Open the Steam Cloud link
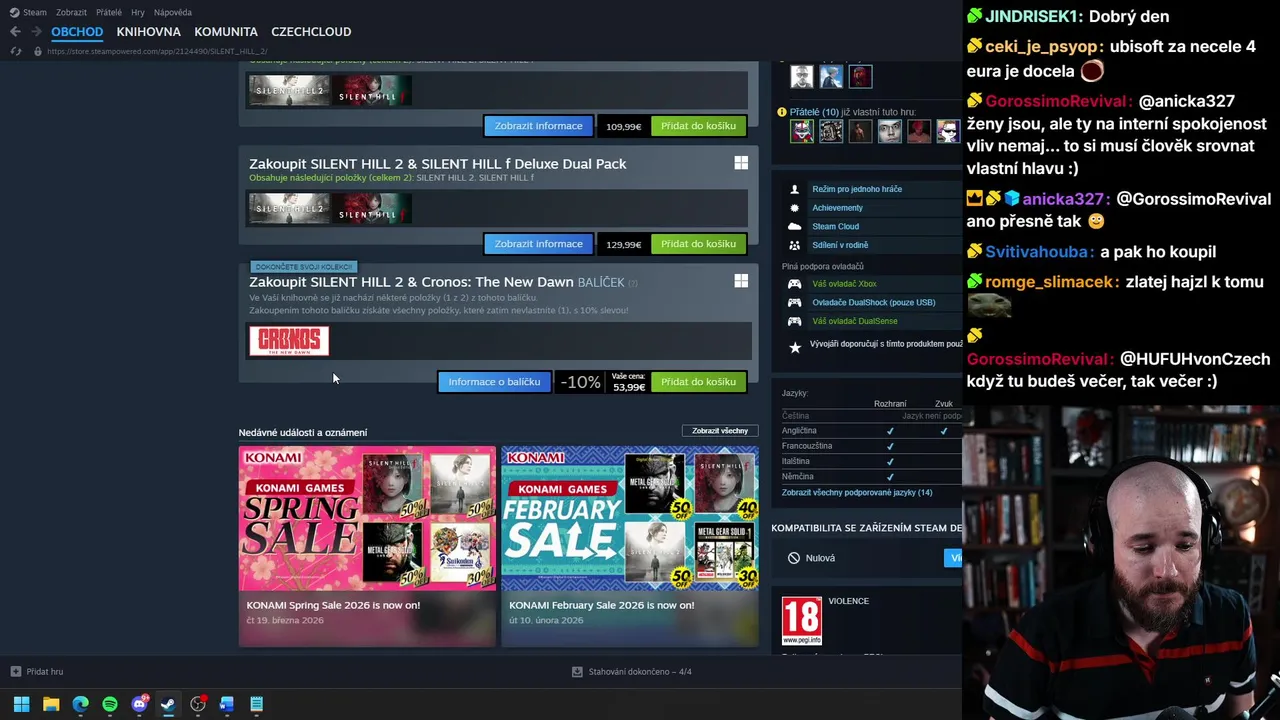 pos(835,227)
